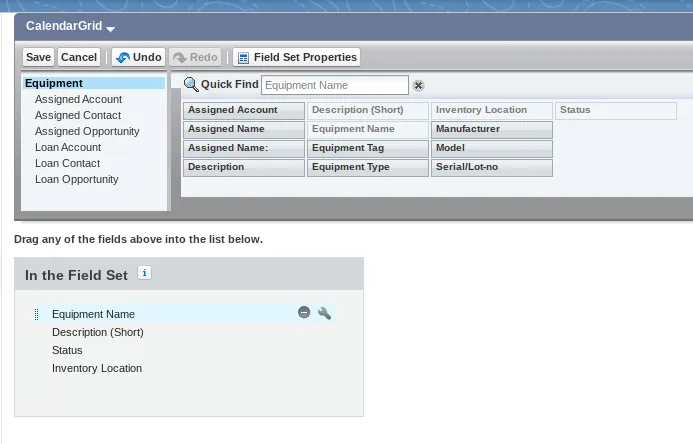The image size is (693, 444).
Task: Click the Assigned Account field tile
Action: pyautogui.click(x=244, y=110)
